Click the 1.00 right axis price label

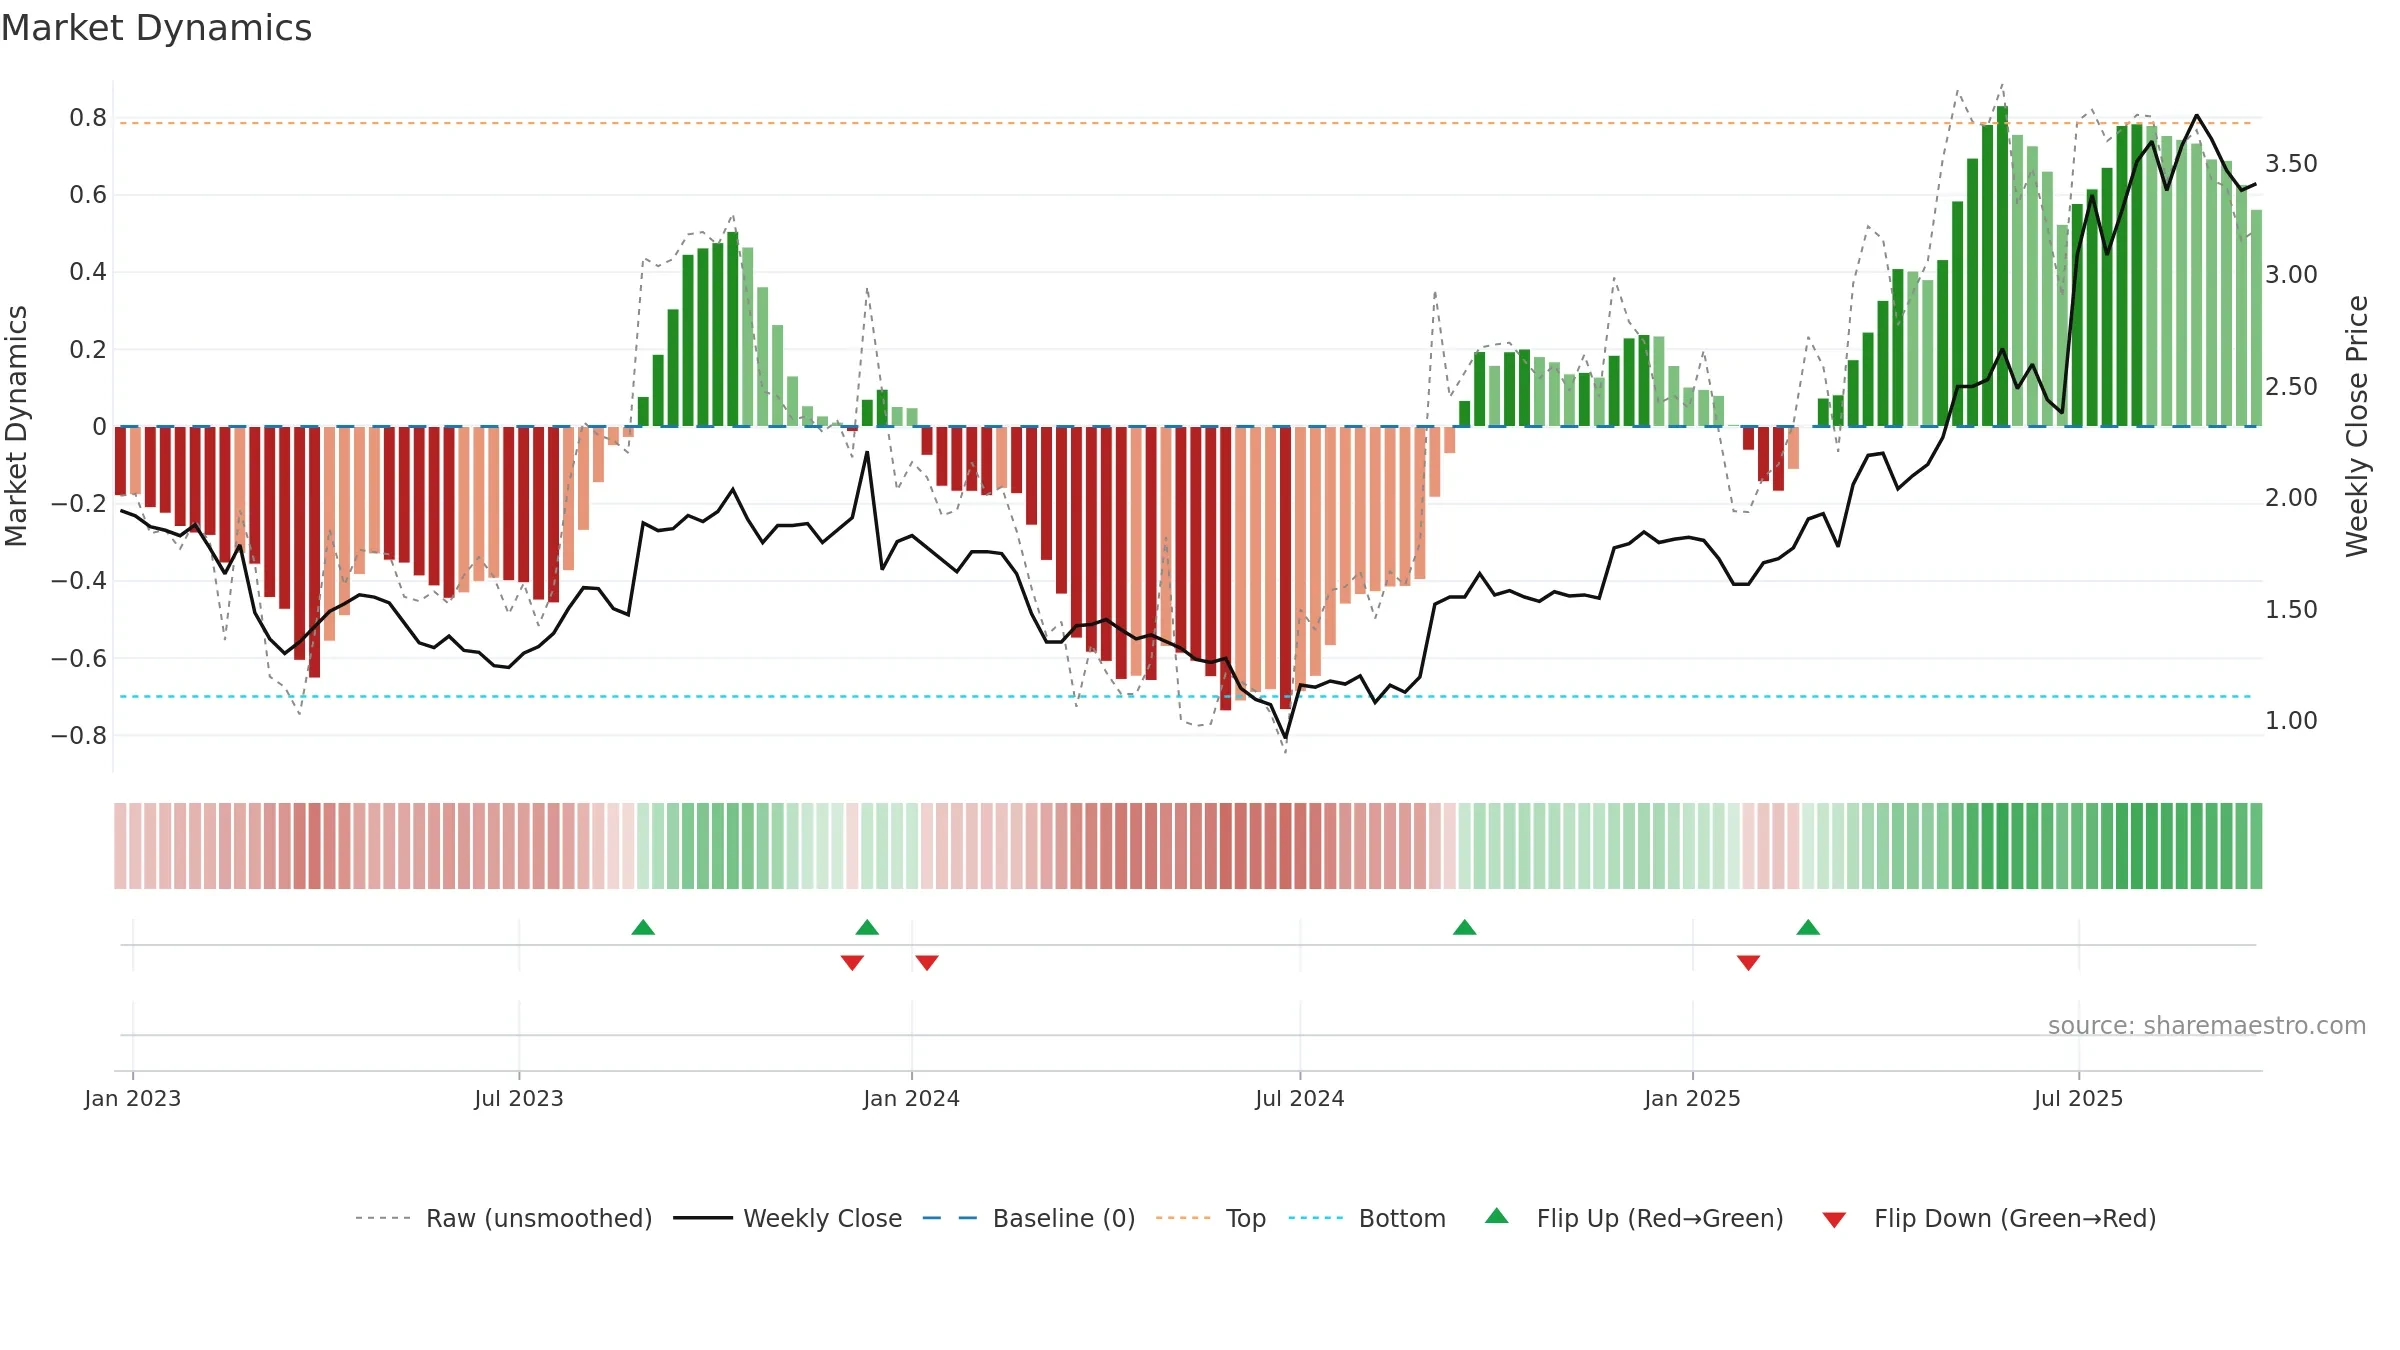(2291, 720)
